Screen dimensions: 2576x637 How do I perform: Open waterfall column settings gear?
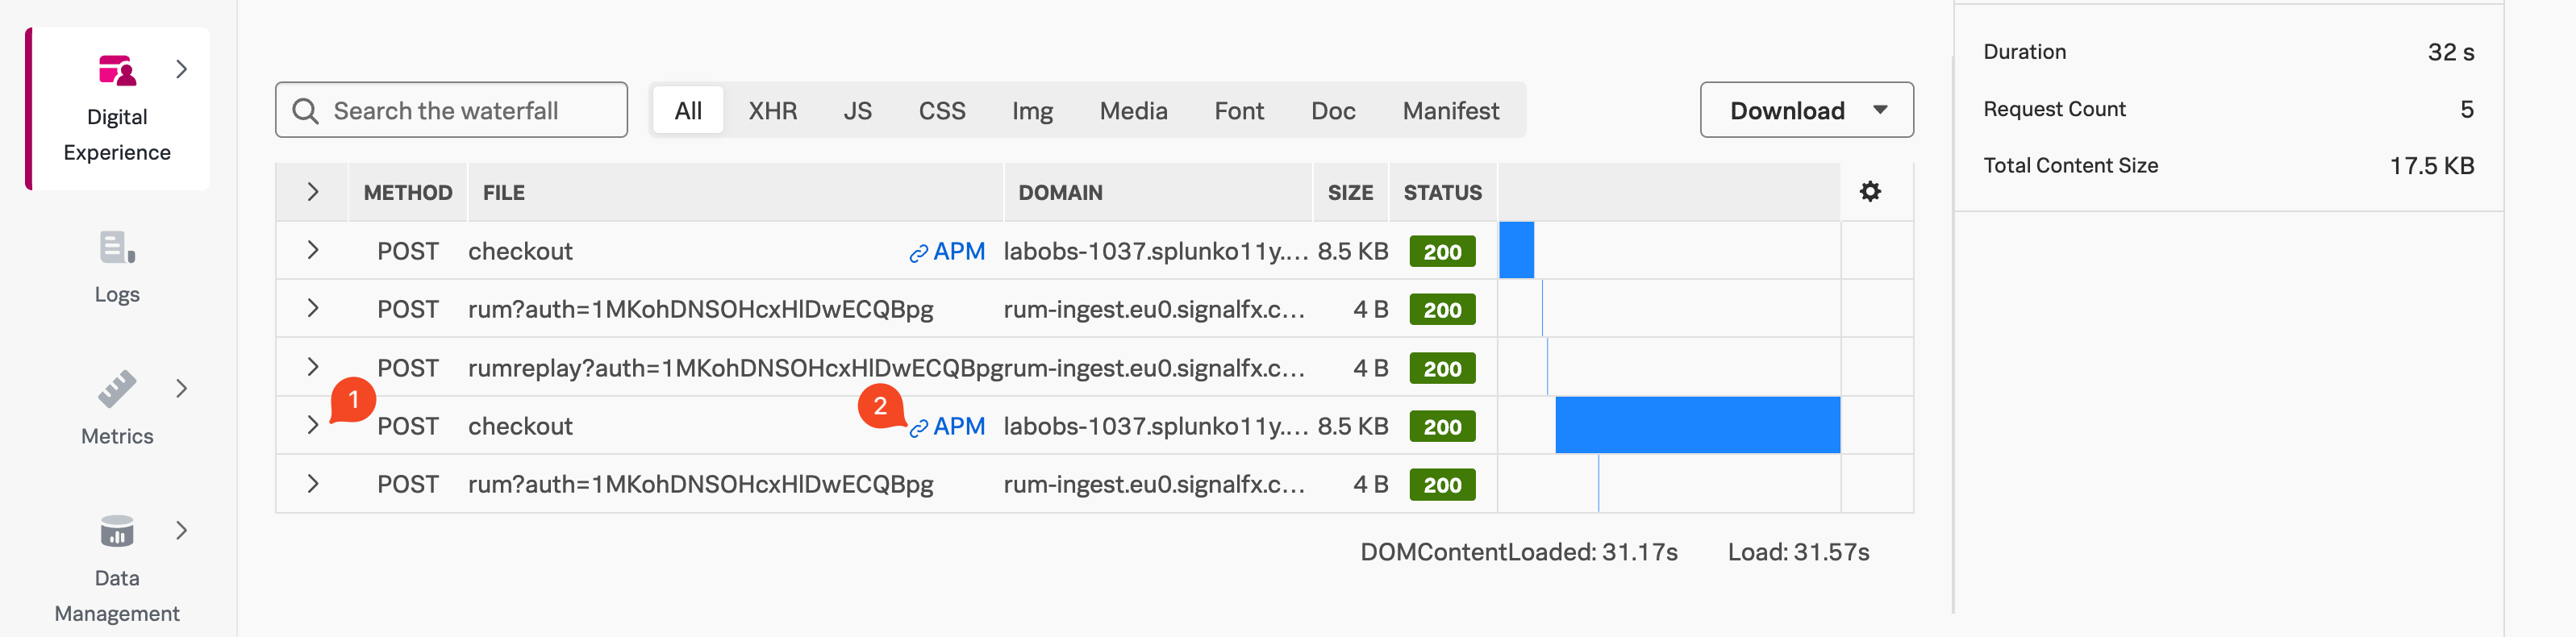point(1870,192)
